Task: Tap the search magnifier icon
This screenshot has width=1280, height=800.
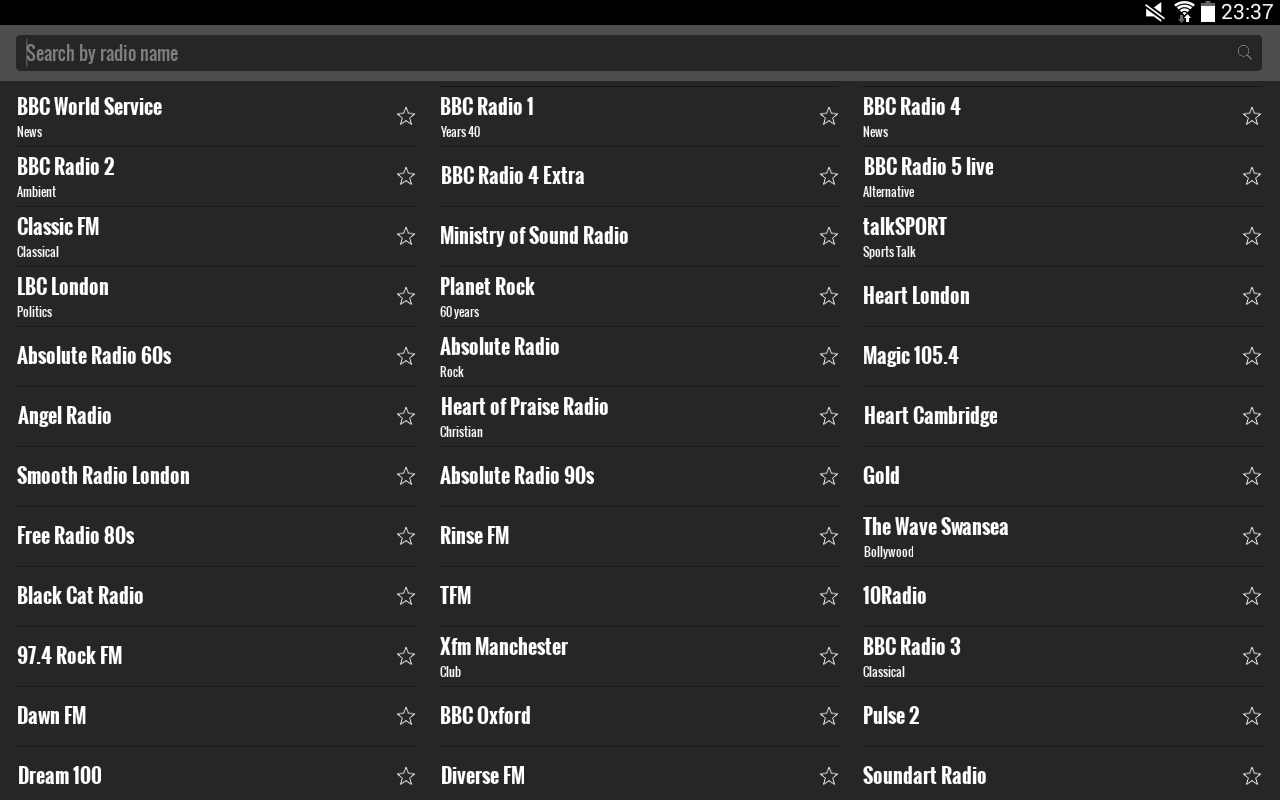Action: click(x=1245, y=53)
